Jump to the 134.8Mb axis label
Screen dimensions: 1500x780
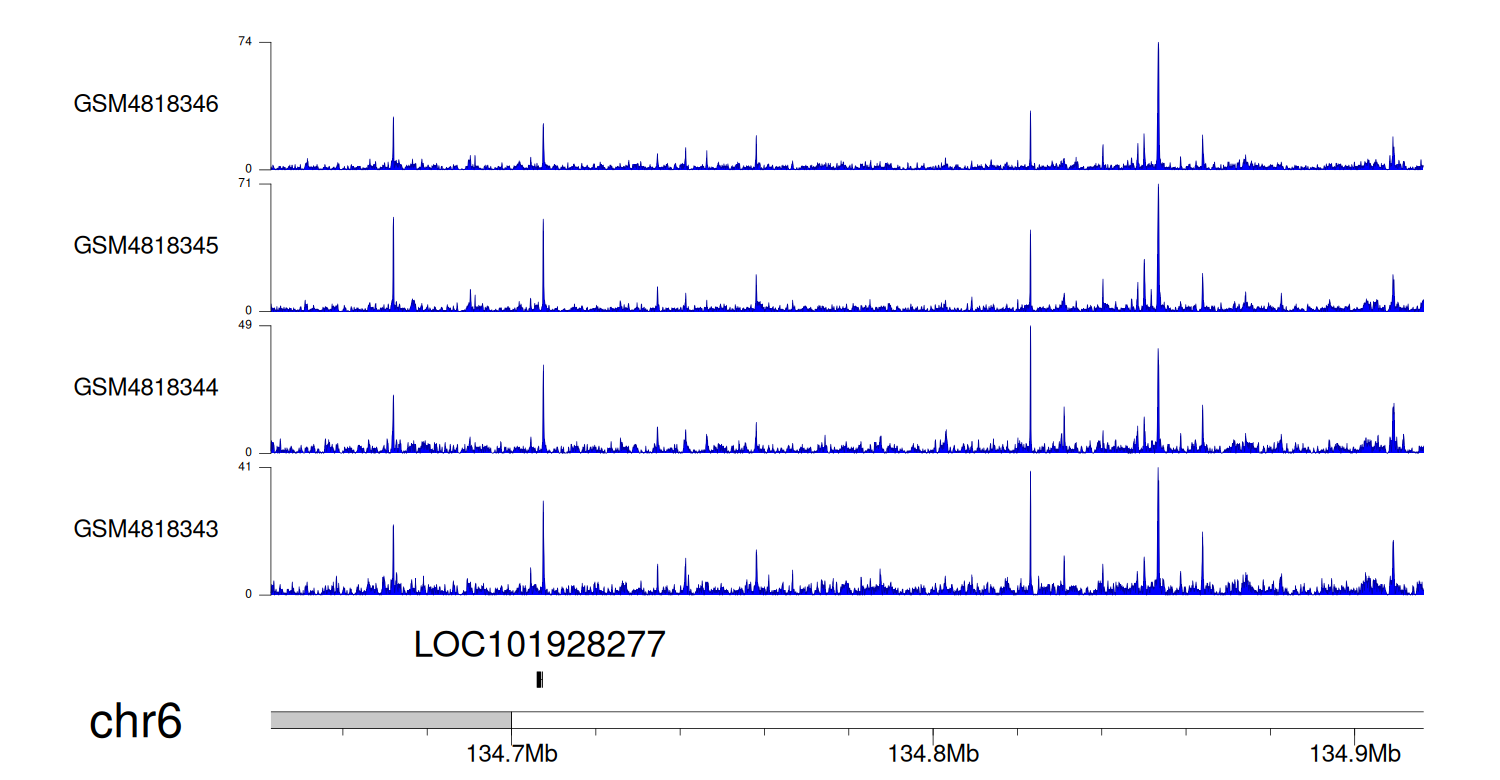tap(933, 754)
